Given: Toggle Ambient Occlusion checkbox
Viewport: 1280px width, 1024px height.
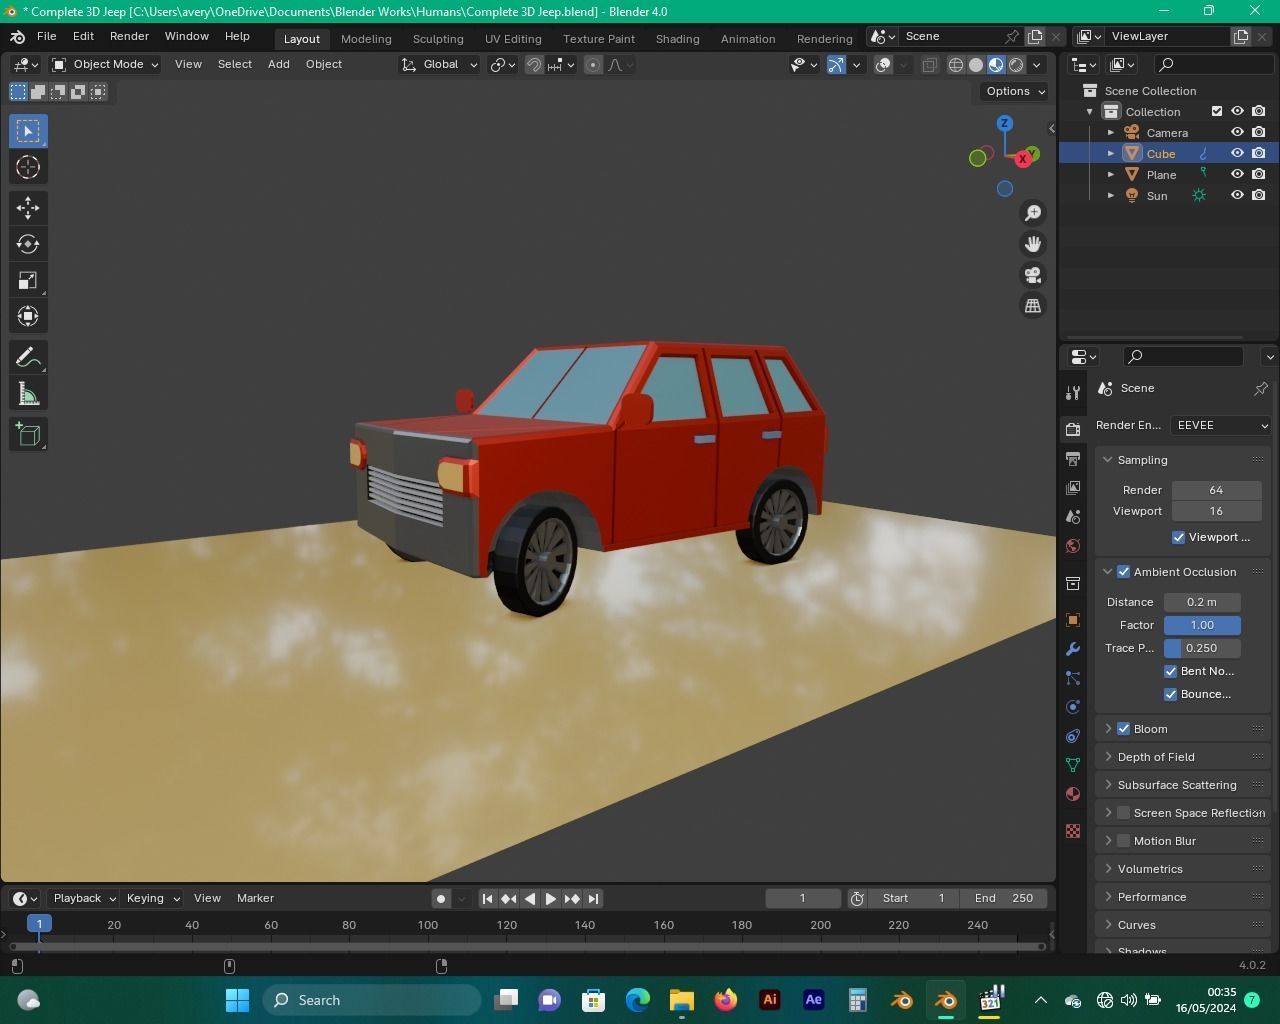Looking at the screenshot, I should click(x=1123, y=572).
